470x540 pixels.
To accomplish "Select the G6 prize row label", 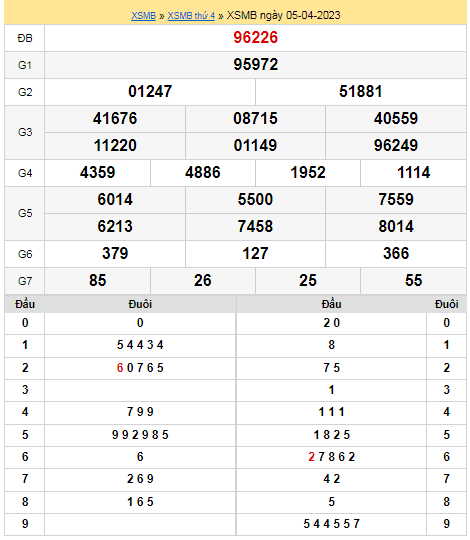I will [25, 254].
